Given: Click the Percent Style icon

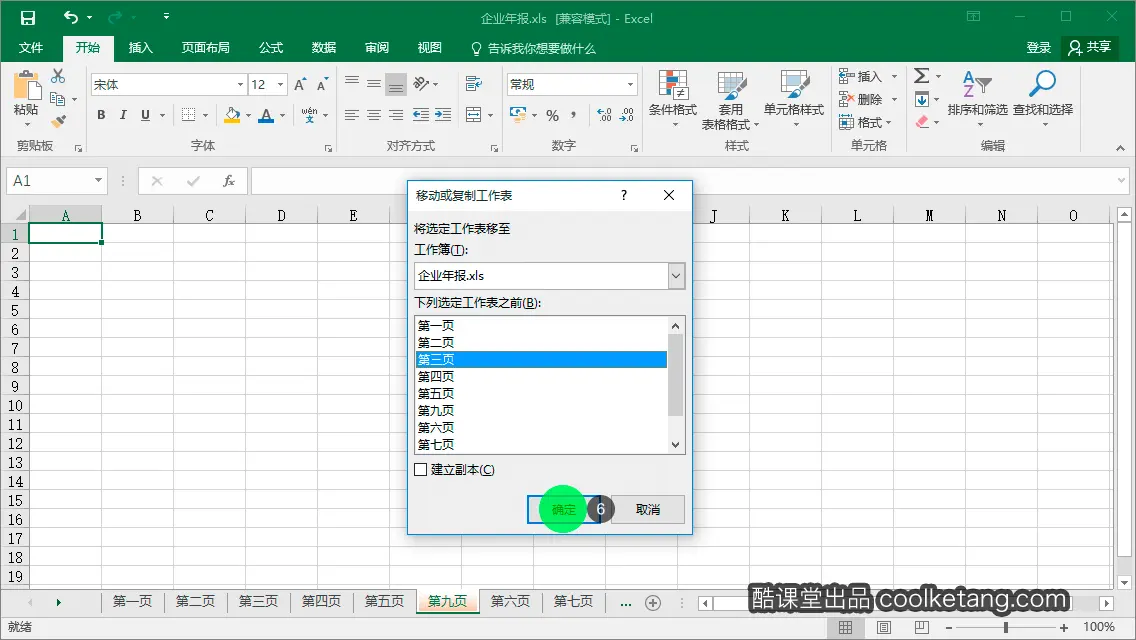Looking at the screenshot, I should point(553,115).
